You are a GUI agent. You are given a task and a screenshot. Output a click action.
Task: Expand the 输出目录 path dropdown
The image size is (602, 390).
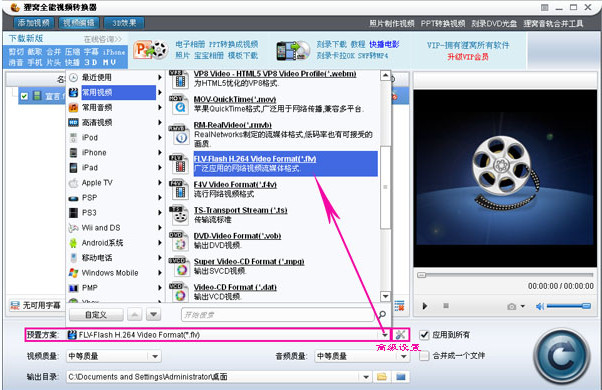(x=366, y=377)
